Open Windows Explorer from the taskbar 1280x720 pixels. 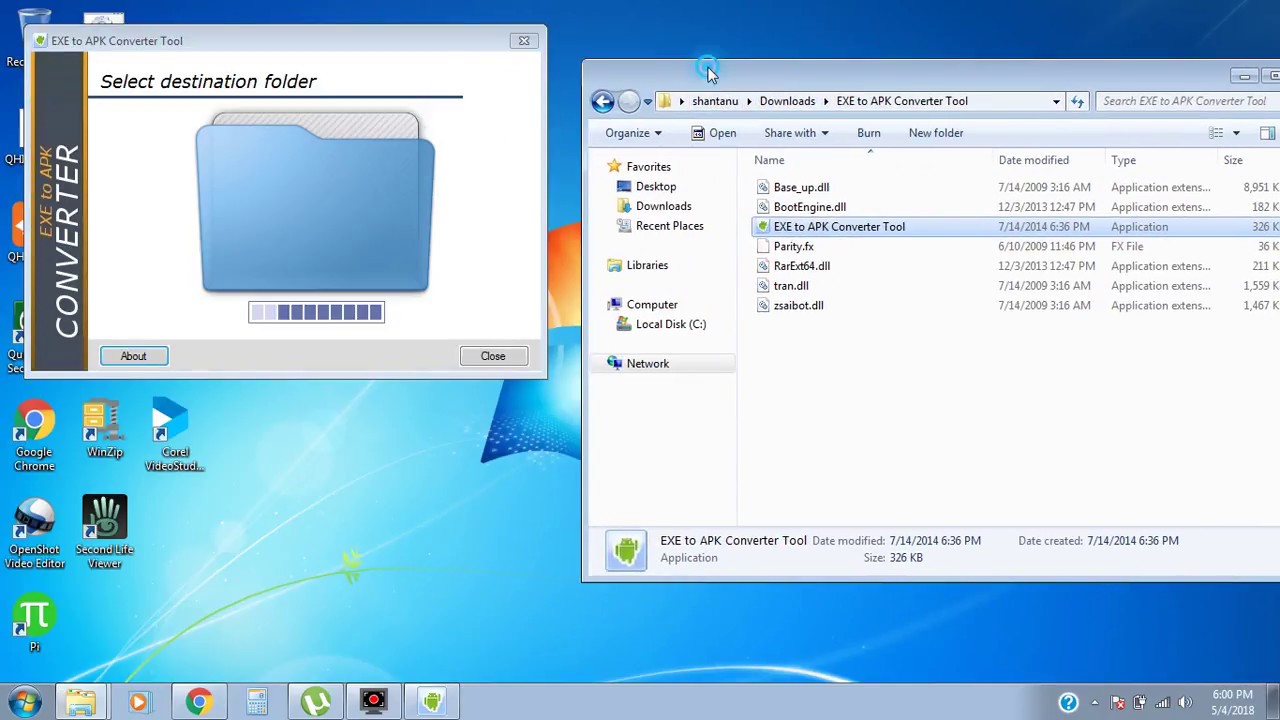81,702
